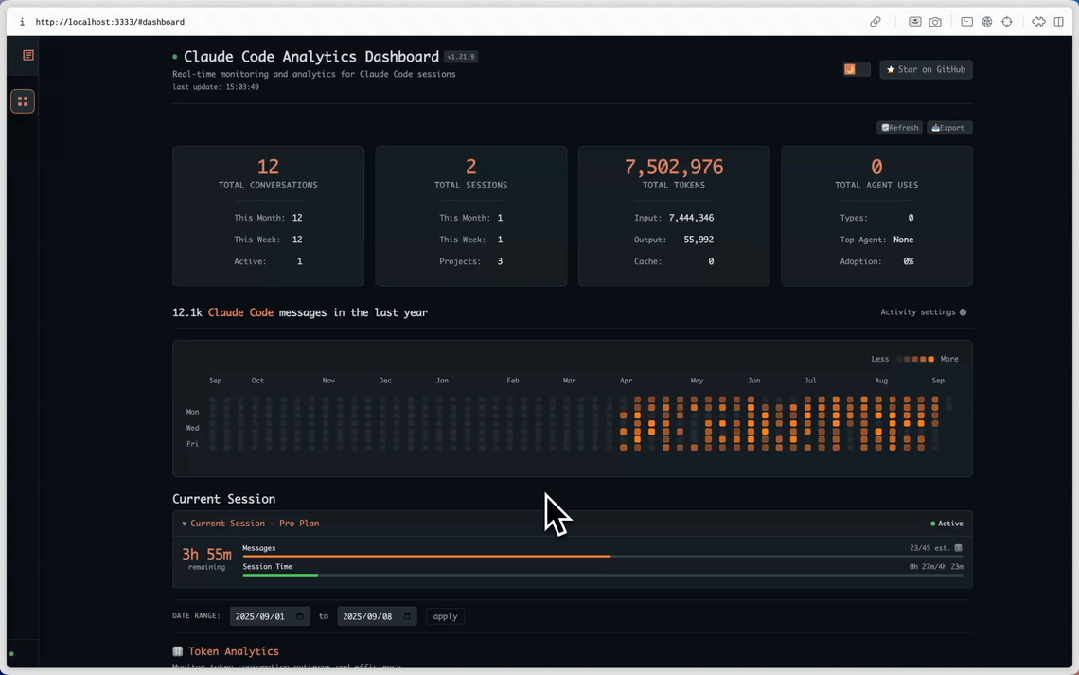Click the Token Analytics section icon
Screen dimensions: 1079x675
177,651
